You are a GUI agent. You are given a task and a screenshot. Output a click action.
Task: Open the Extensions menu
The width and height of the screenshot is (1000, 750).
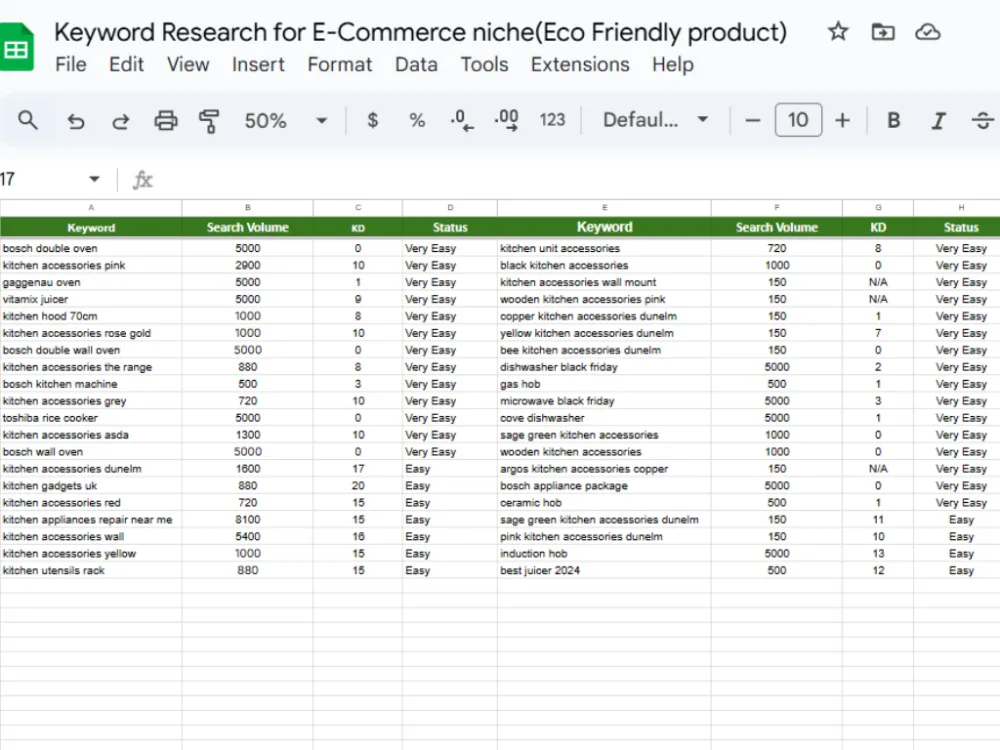pyautogui.click(x=580, y=64)
